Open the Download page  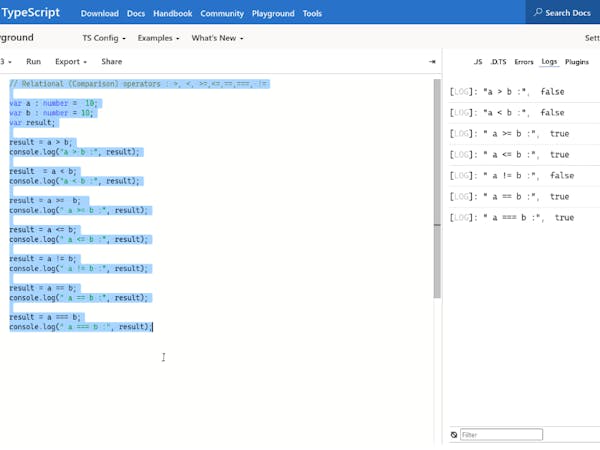tap(99, 13)
